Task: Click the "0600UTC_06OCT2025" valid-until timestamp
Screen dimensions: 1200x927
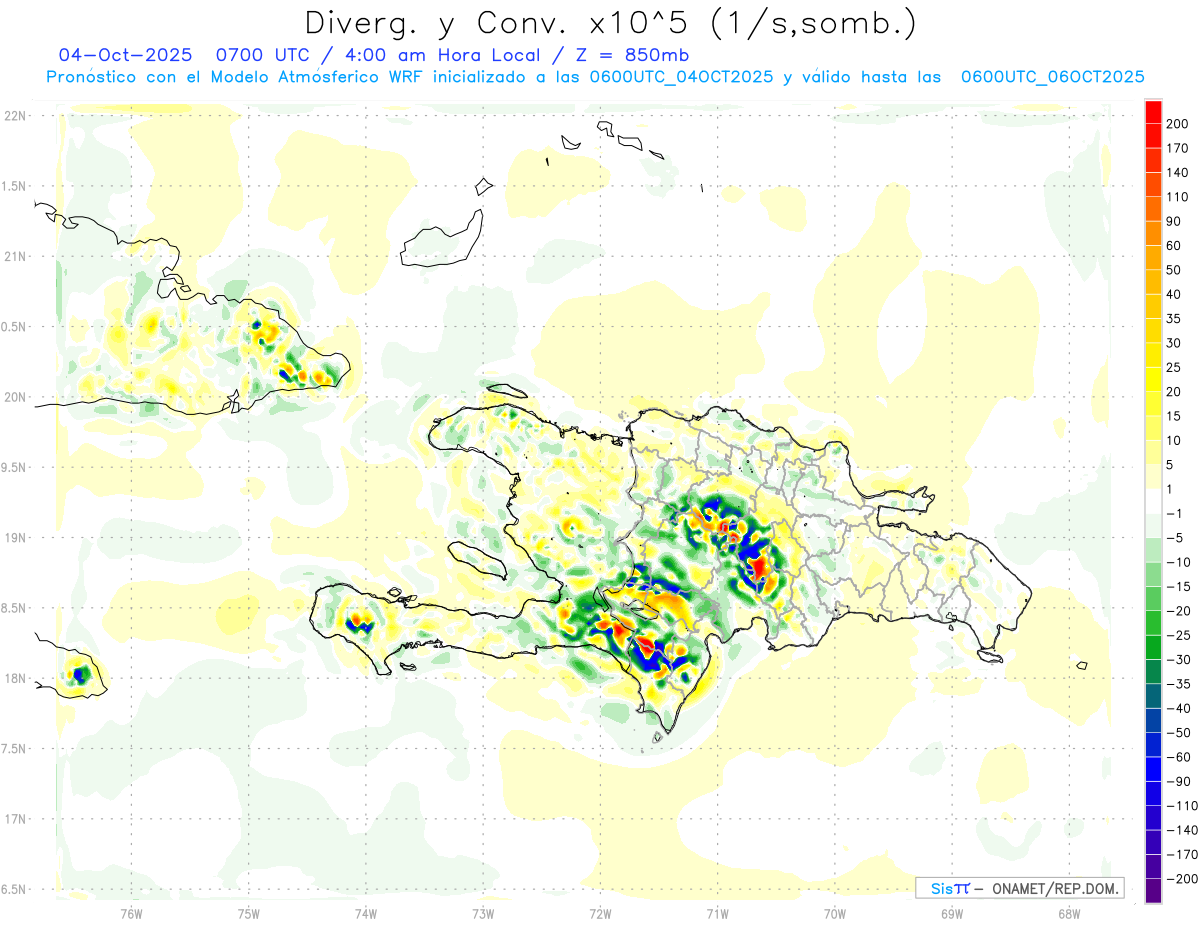Action: (x=1052, y=77)
